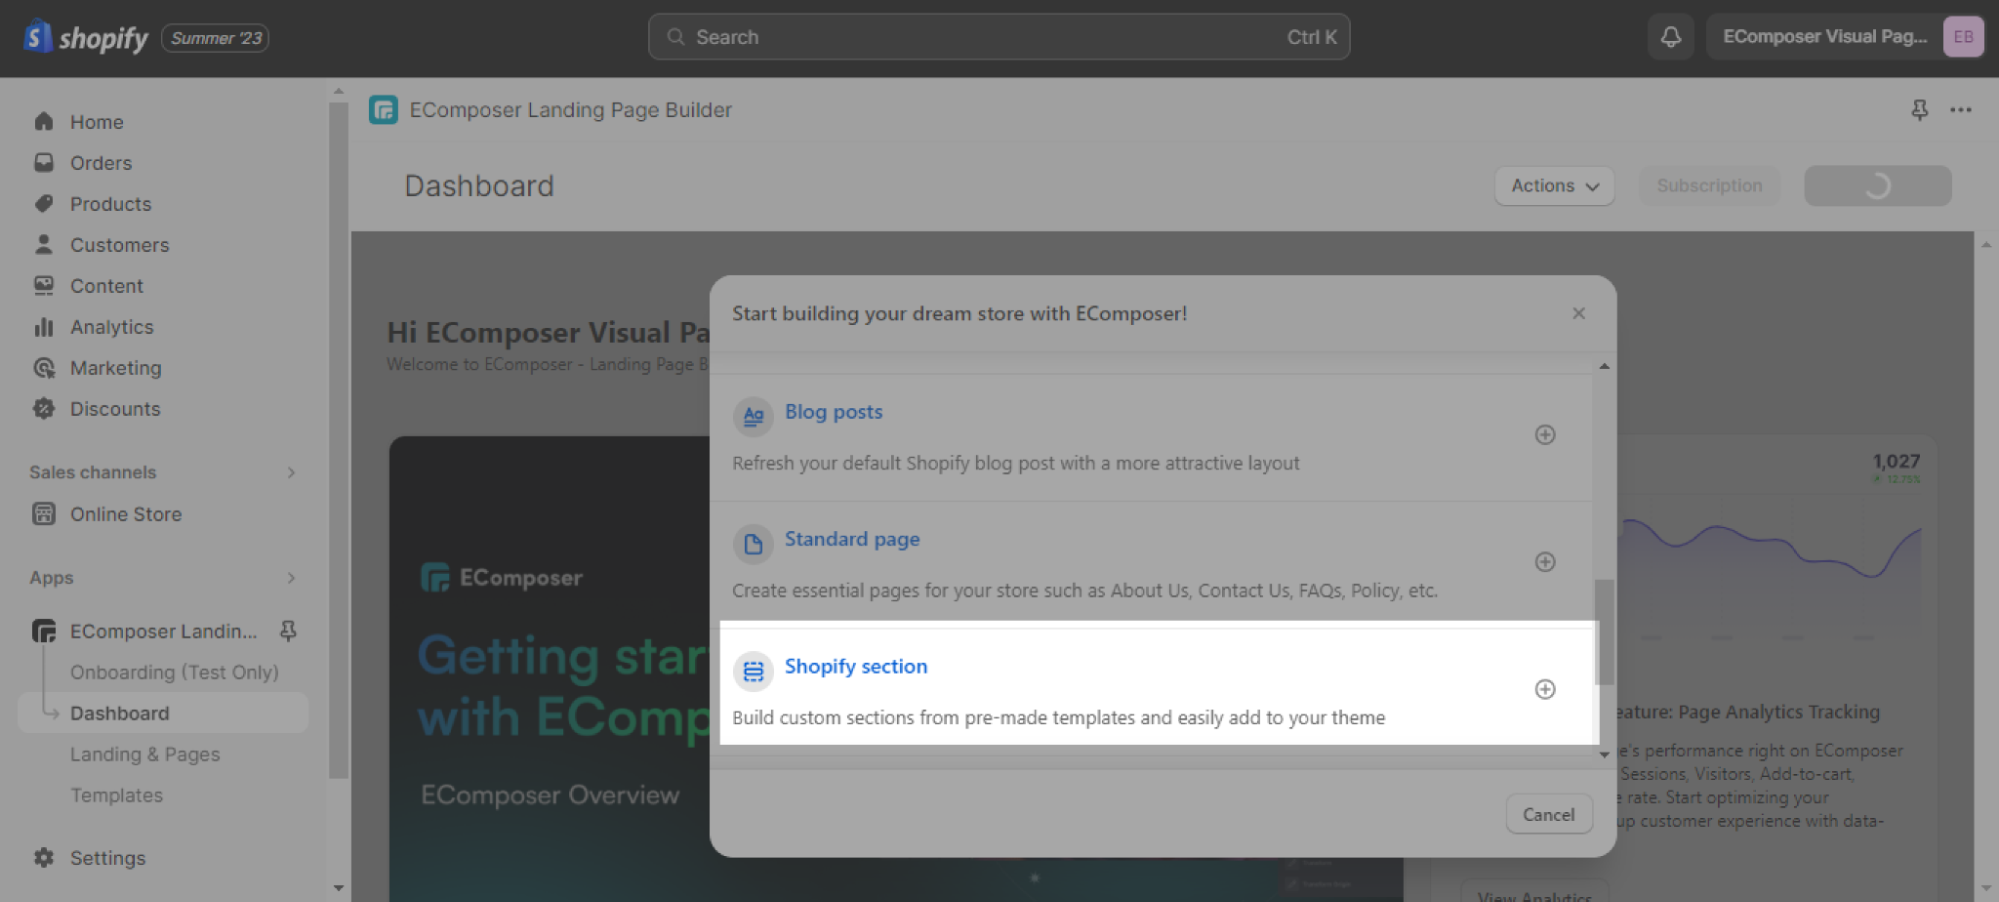1999x902 pixels.
Task: Click the Home icon in sidebar
Action: 43,122
